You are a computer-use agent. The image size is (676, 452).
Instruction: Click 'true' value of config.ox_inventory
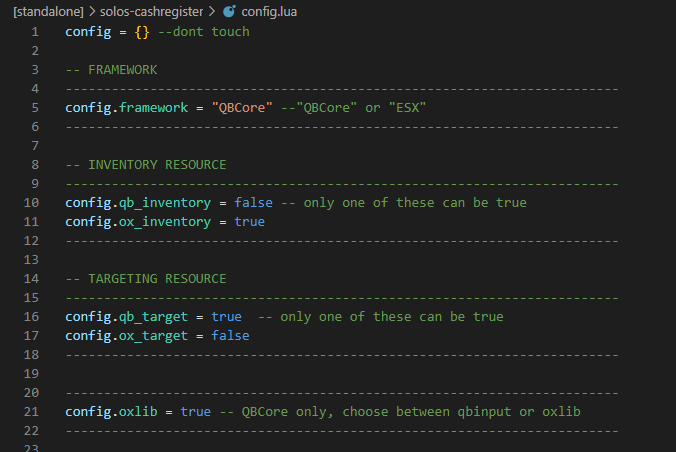coord(250,222)
